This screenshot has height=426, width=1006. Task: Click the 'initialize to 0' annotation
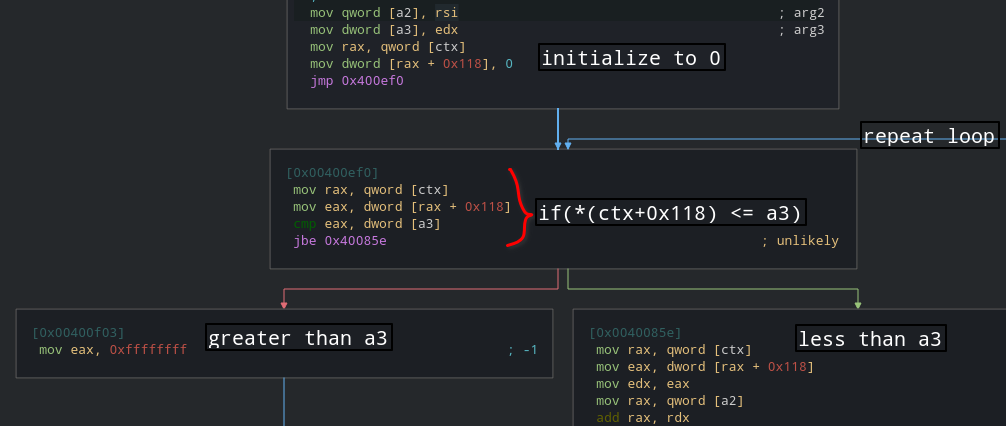[x=630, y=59]
